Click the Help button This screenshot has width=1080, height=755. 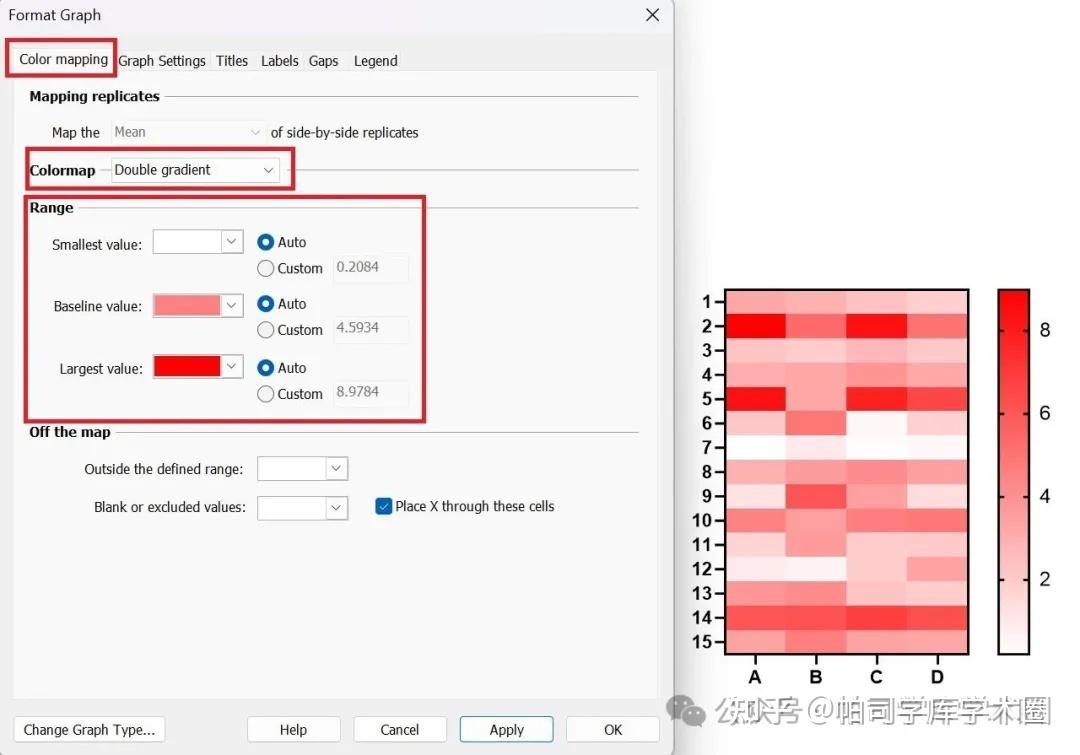[293, 730]
